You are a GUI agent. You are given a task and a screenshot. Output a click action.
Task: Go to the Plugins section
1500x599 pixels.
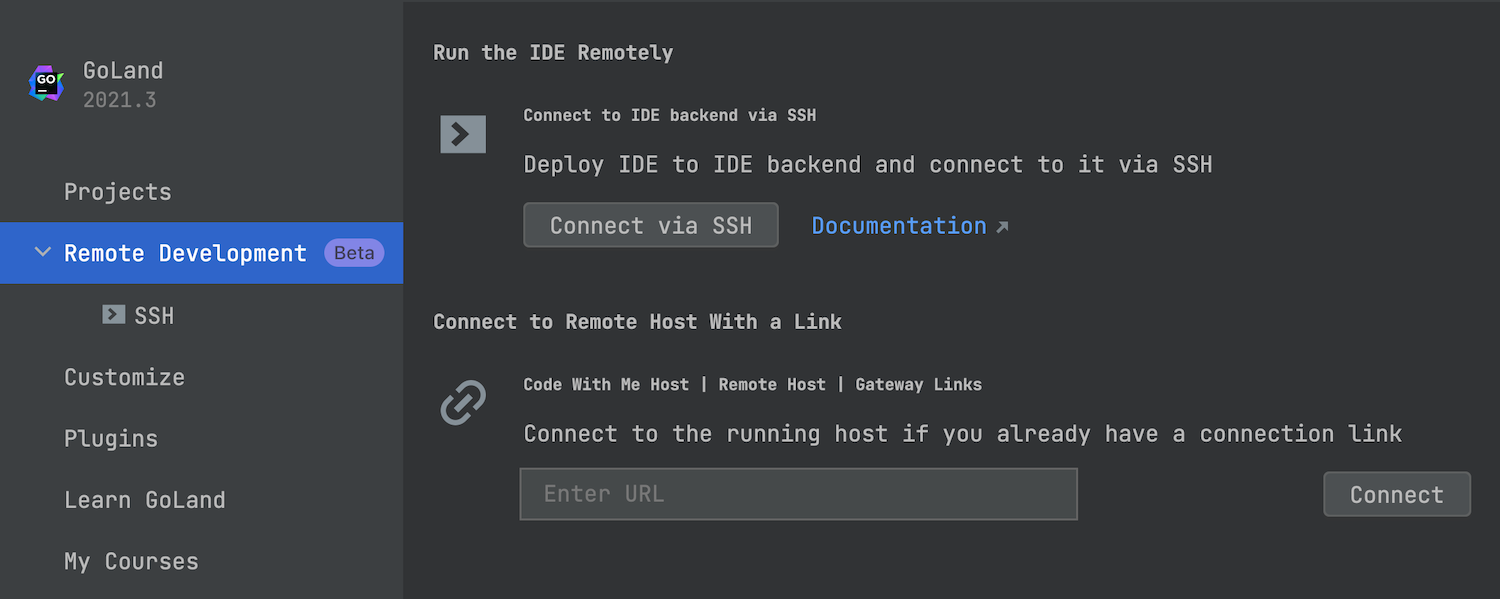pyautogui.click(x=111, y=438)
